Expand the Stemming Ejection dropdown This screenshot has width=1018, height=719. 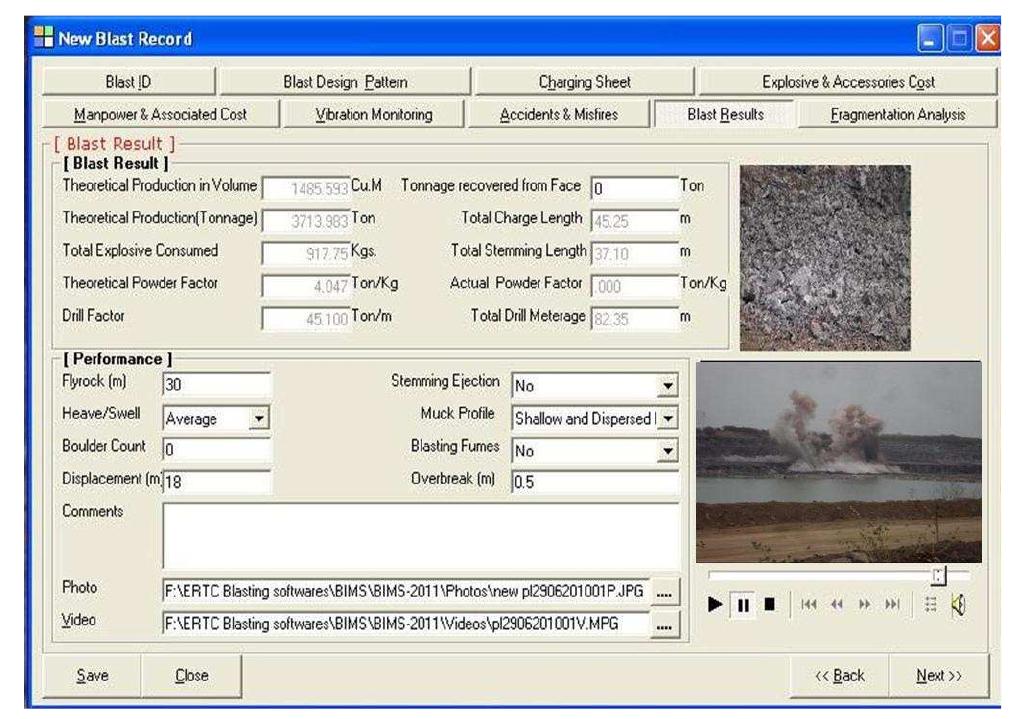tap(667, 386)
